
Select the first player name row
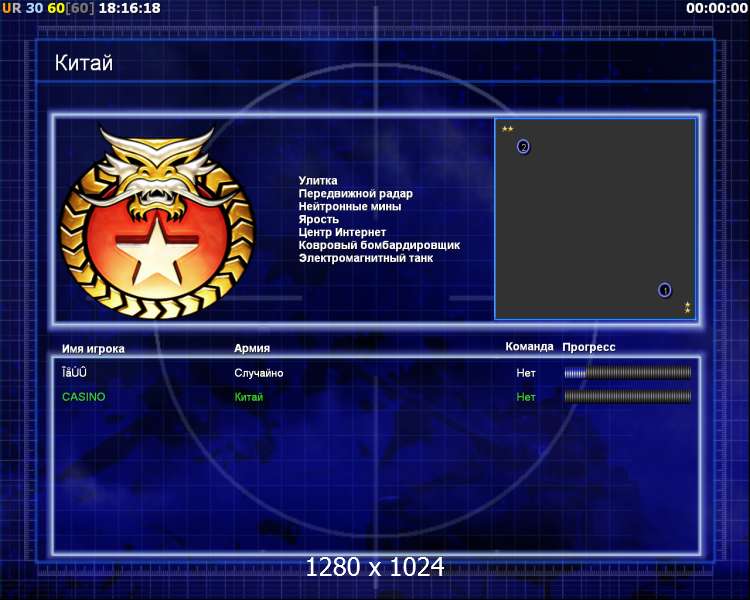click(74, 372)
